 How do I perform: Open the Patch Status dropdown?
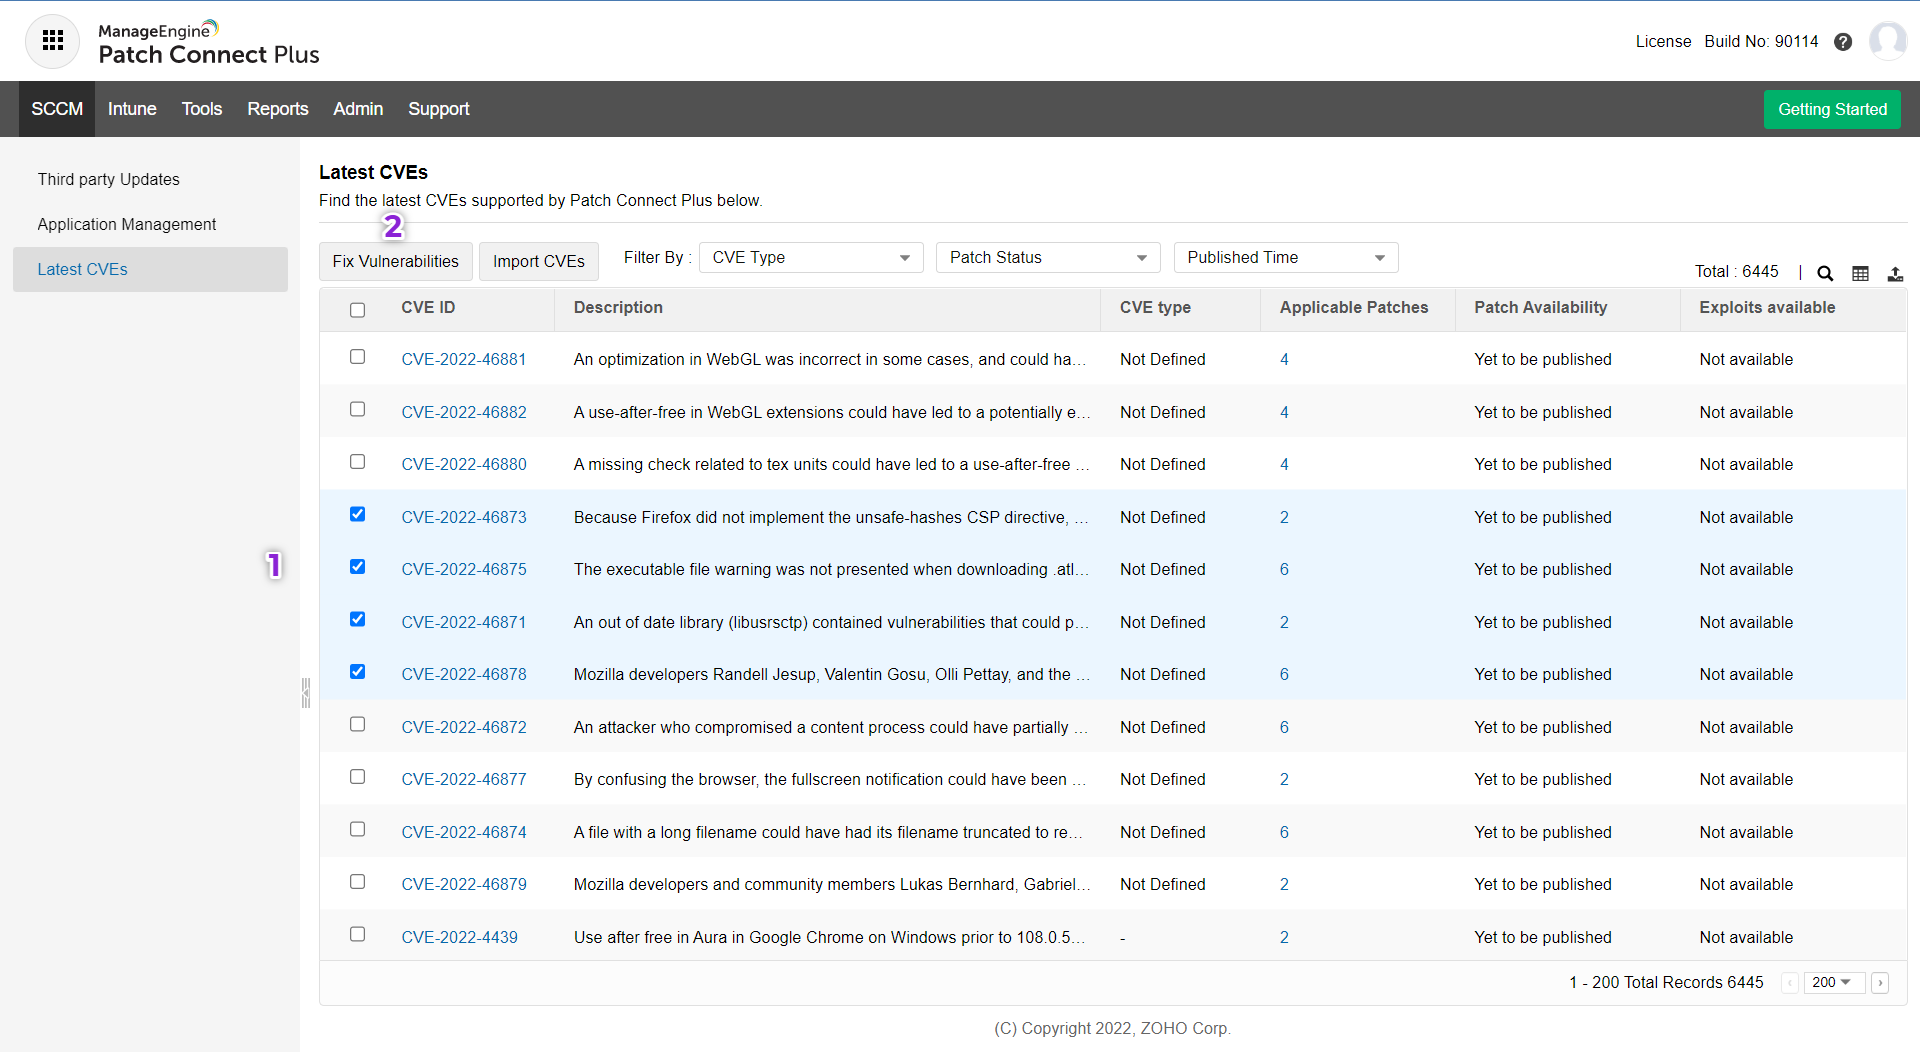[x=1047, y=258]
